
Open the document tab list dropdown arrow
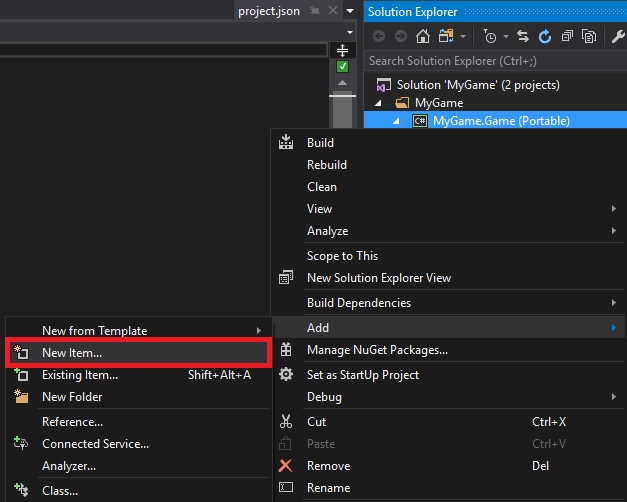pyautogui.click(x=350, y=11)
